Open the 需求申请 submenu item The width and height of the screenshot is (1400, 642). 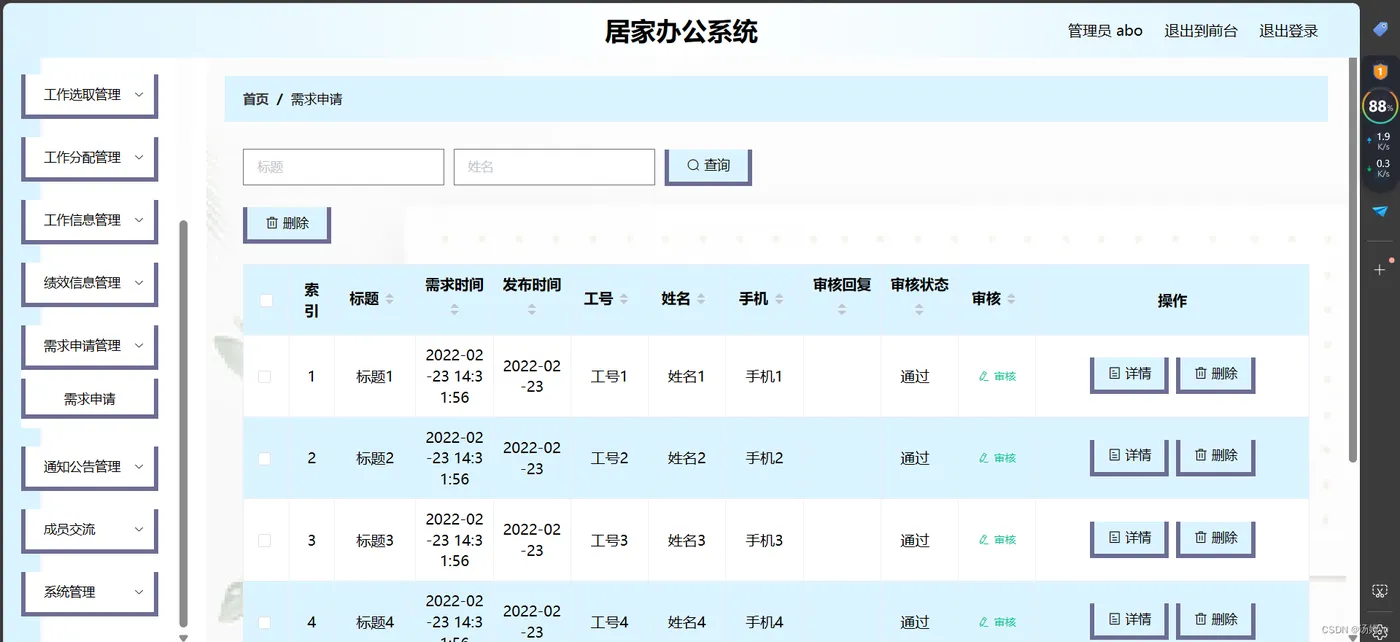[90, 399]
